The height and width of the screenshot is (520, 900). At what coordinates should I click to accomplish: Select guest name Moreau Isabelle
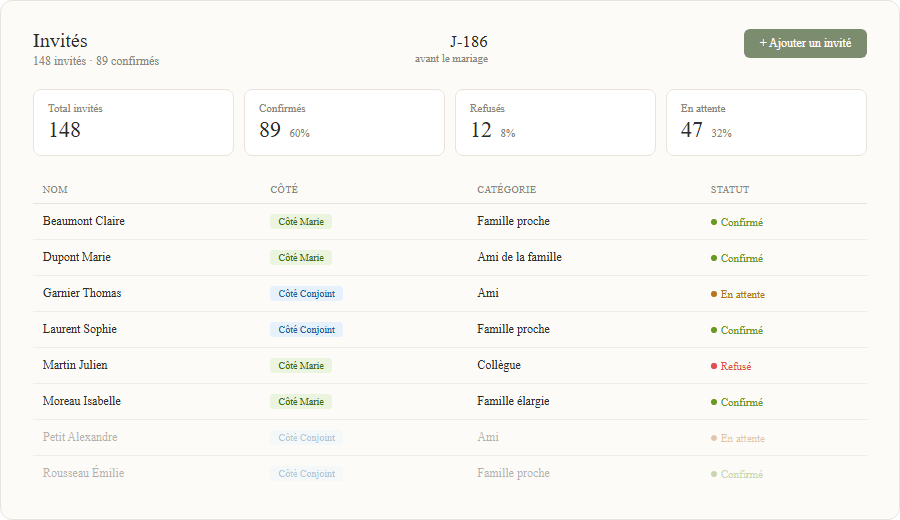point(82,401)
